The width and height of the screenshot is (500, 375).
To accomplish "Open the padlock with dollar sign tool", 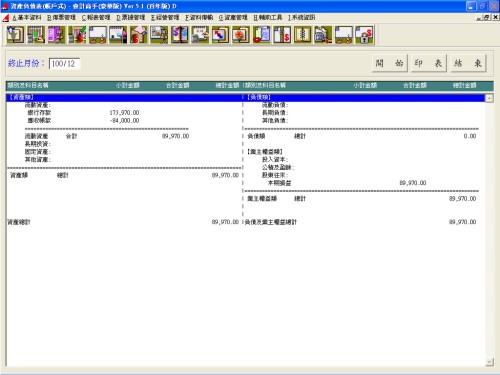I will [x=364, y=35].
